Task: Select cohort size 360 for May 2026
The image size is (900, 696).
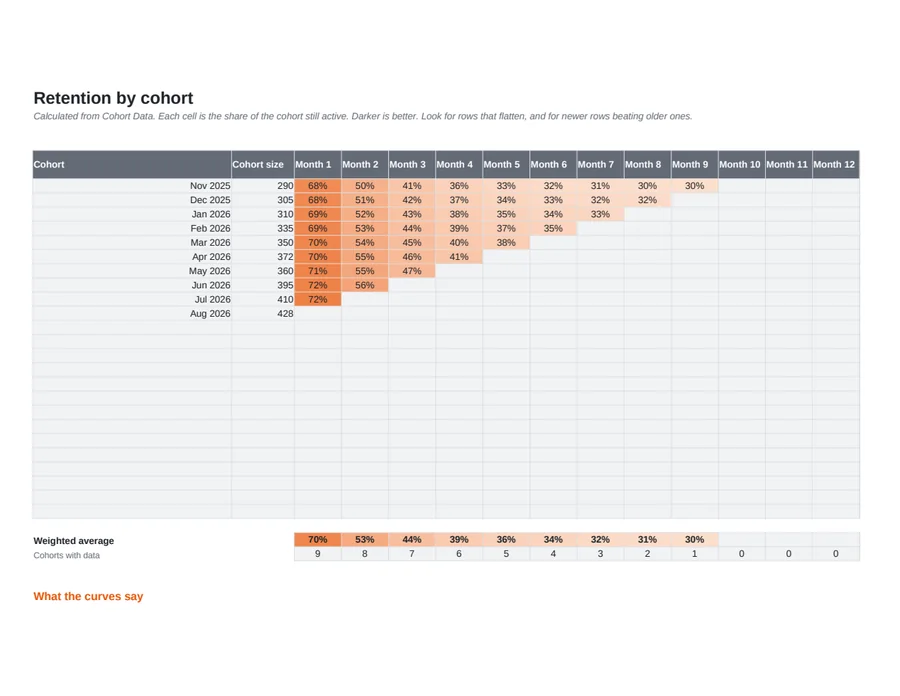Action: pos(263,271)
